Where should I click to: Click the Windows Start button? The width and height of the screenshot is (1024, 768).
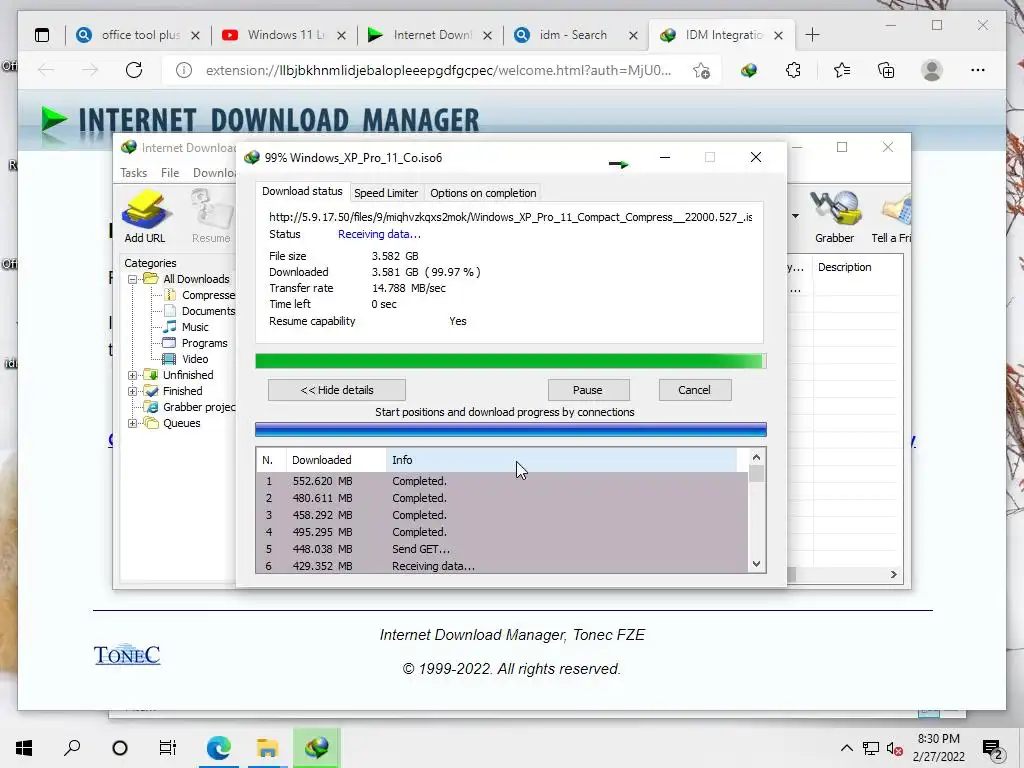(24, 748)
